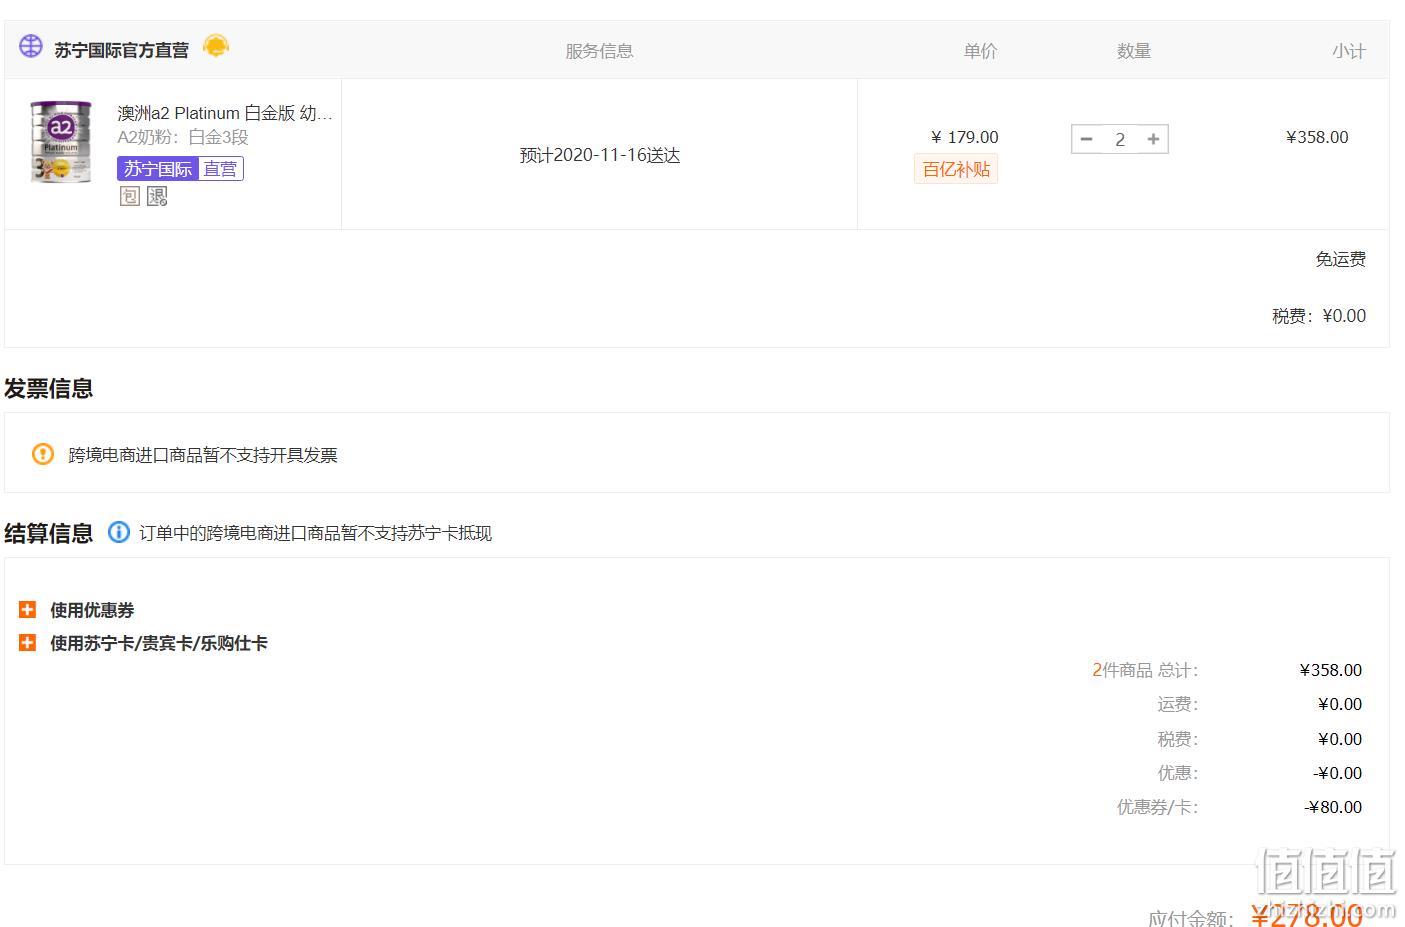Click the 数量 column header
Viewport: 1405px width, 927px height.
click(1134, 51)
